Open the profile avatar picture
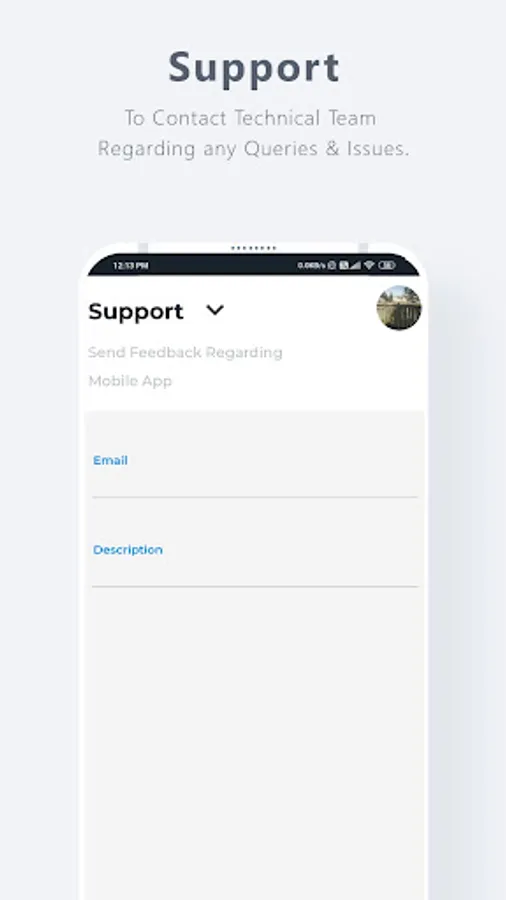506x900 pixels. tap(399, 308)
